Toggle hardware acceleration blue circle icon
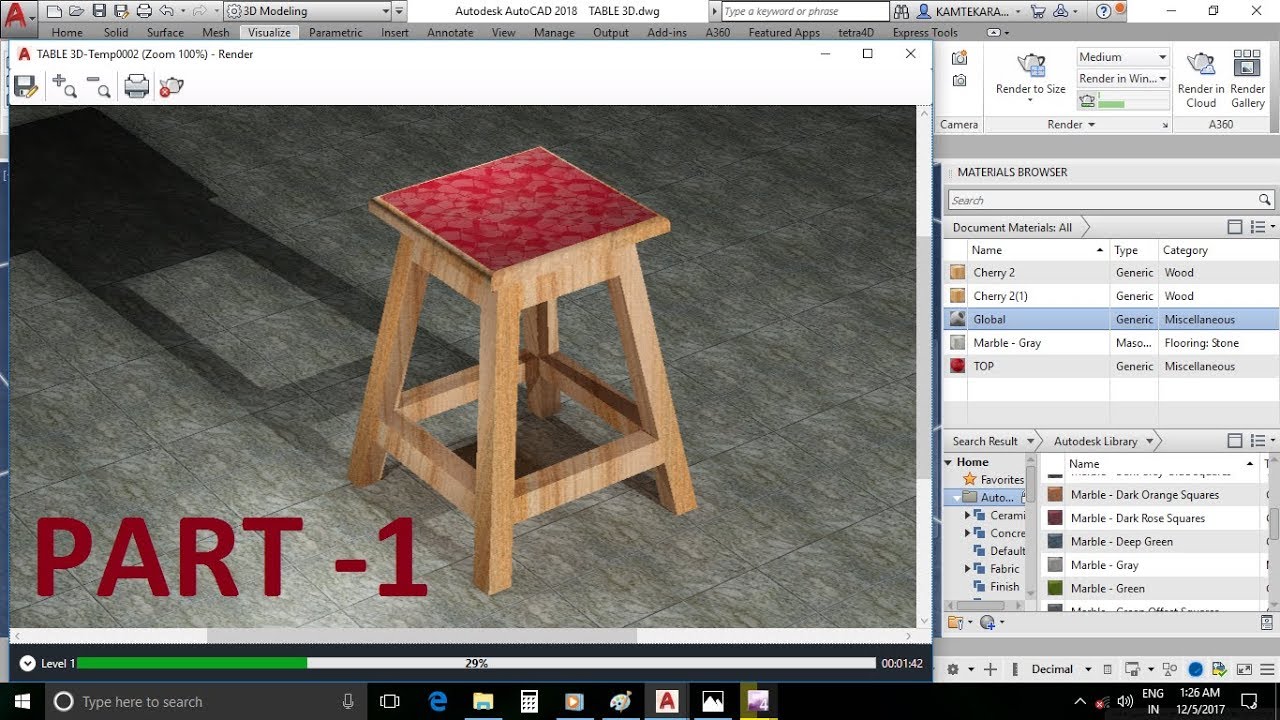The image size is (1280, 720). click(1195, 669)
